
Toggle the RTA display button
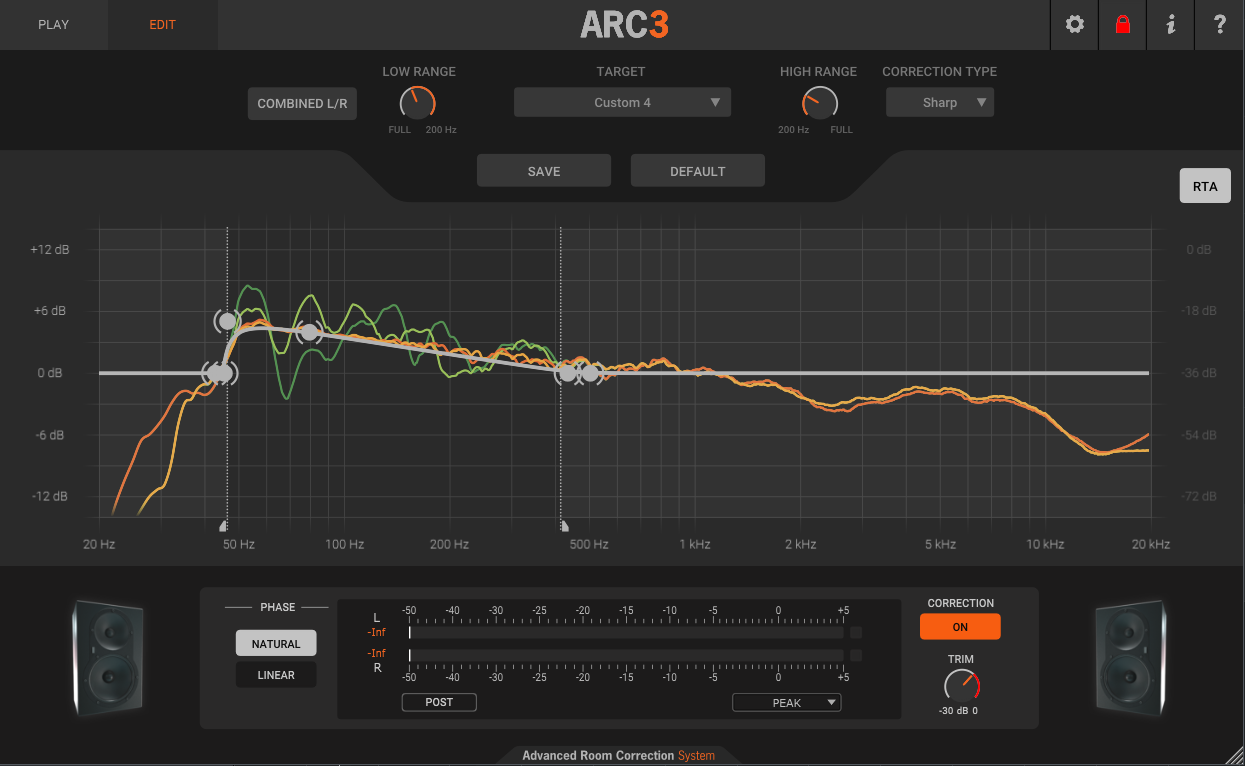[x=1205, y=186]
